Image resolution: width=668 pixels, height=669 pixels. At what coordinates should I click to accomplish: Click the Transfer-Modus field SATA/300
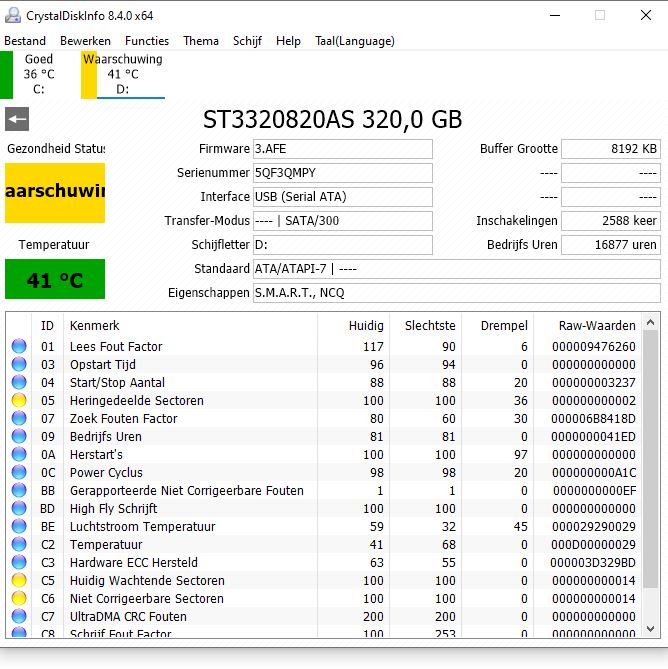(343, 221)
